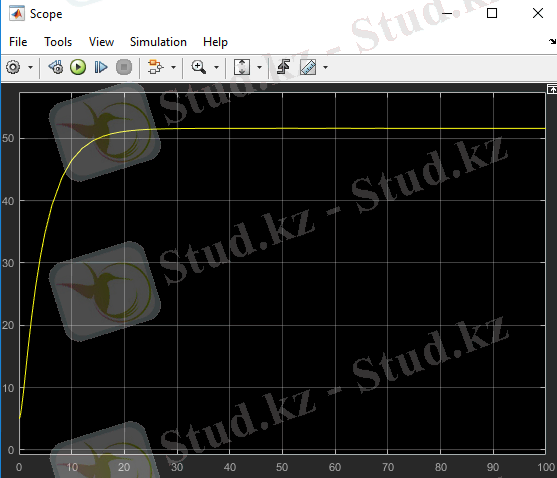The width and height of the screenshot is (557, 478).
Task: Stop the simulation with the stop button
Action: coord(124,67)
